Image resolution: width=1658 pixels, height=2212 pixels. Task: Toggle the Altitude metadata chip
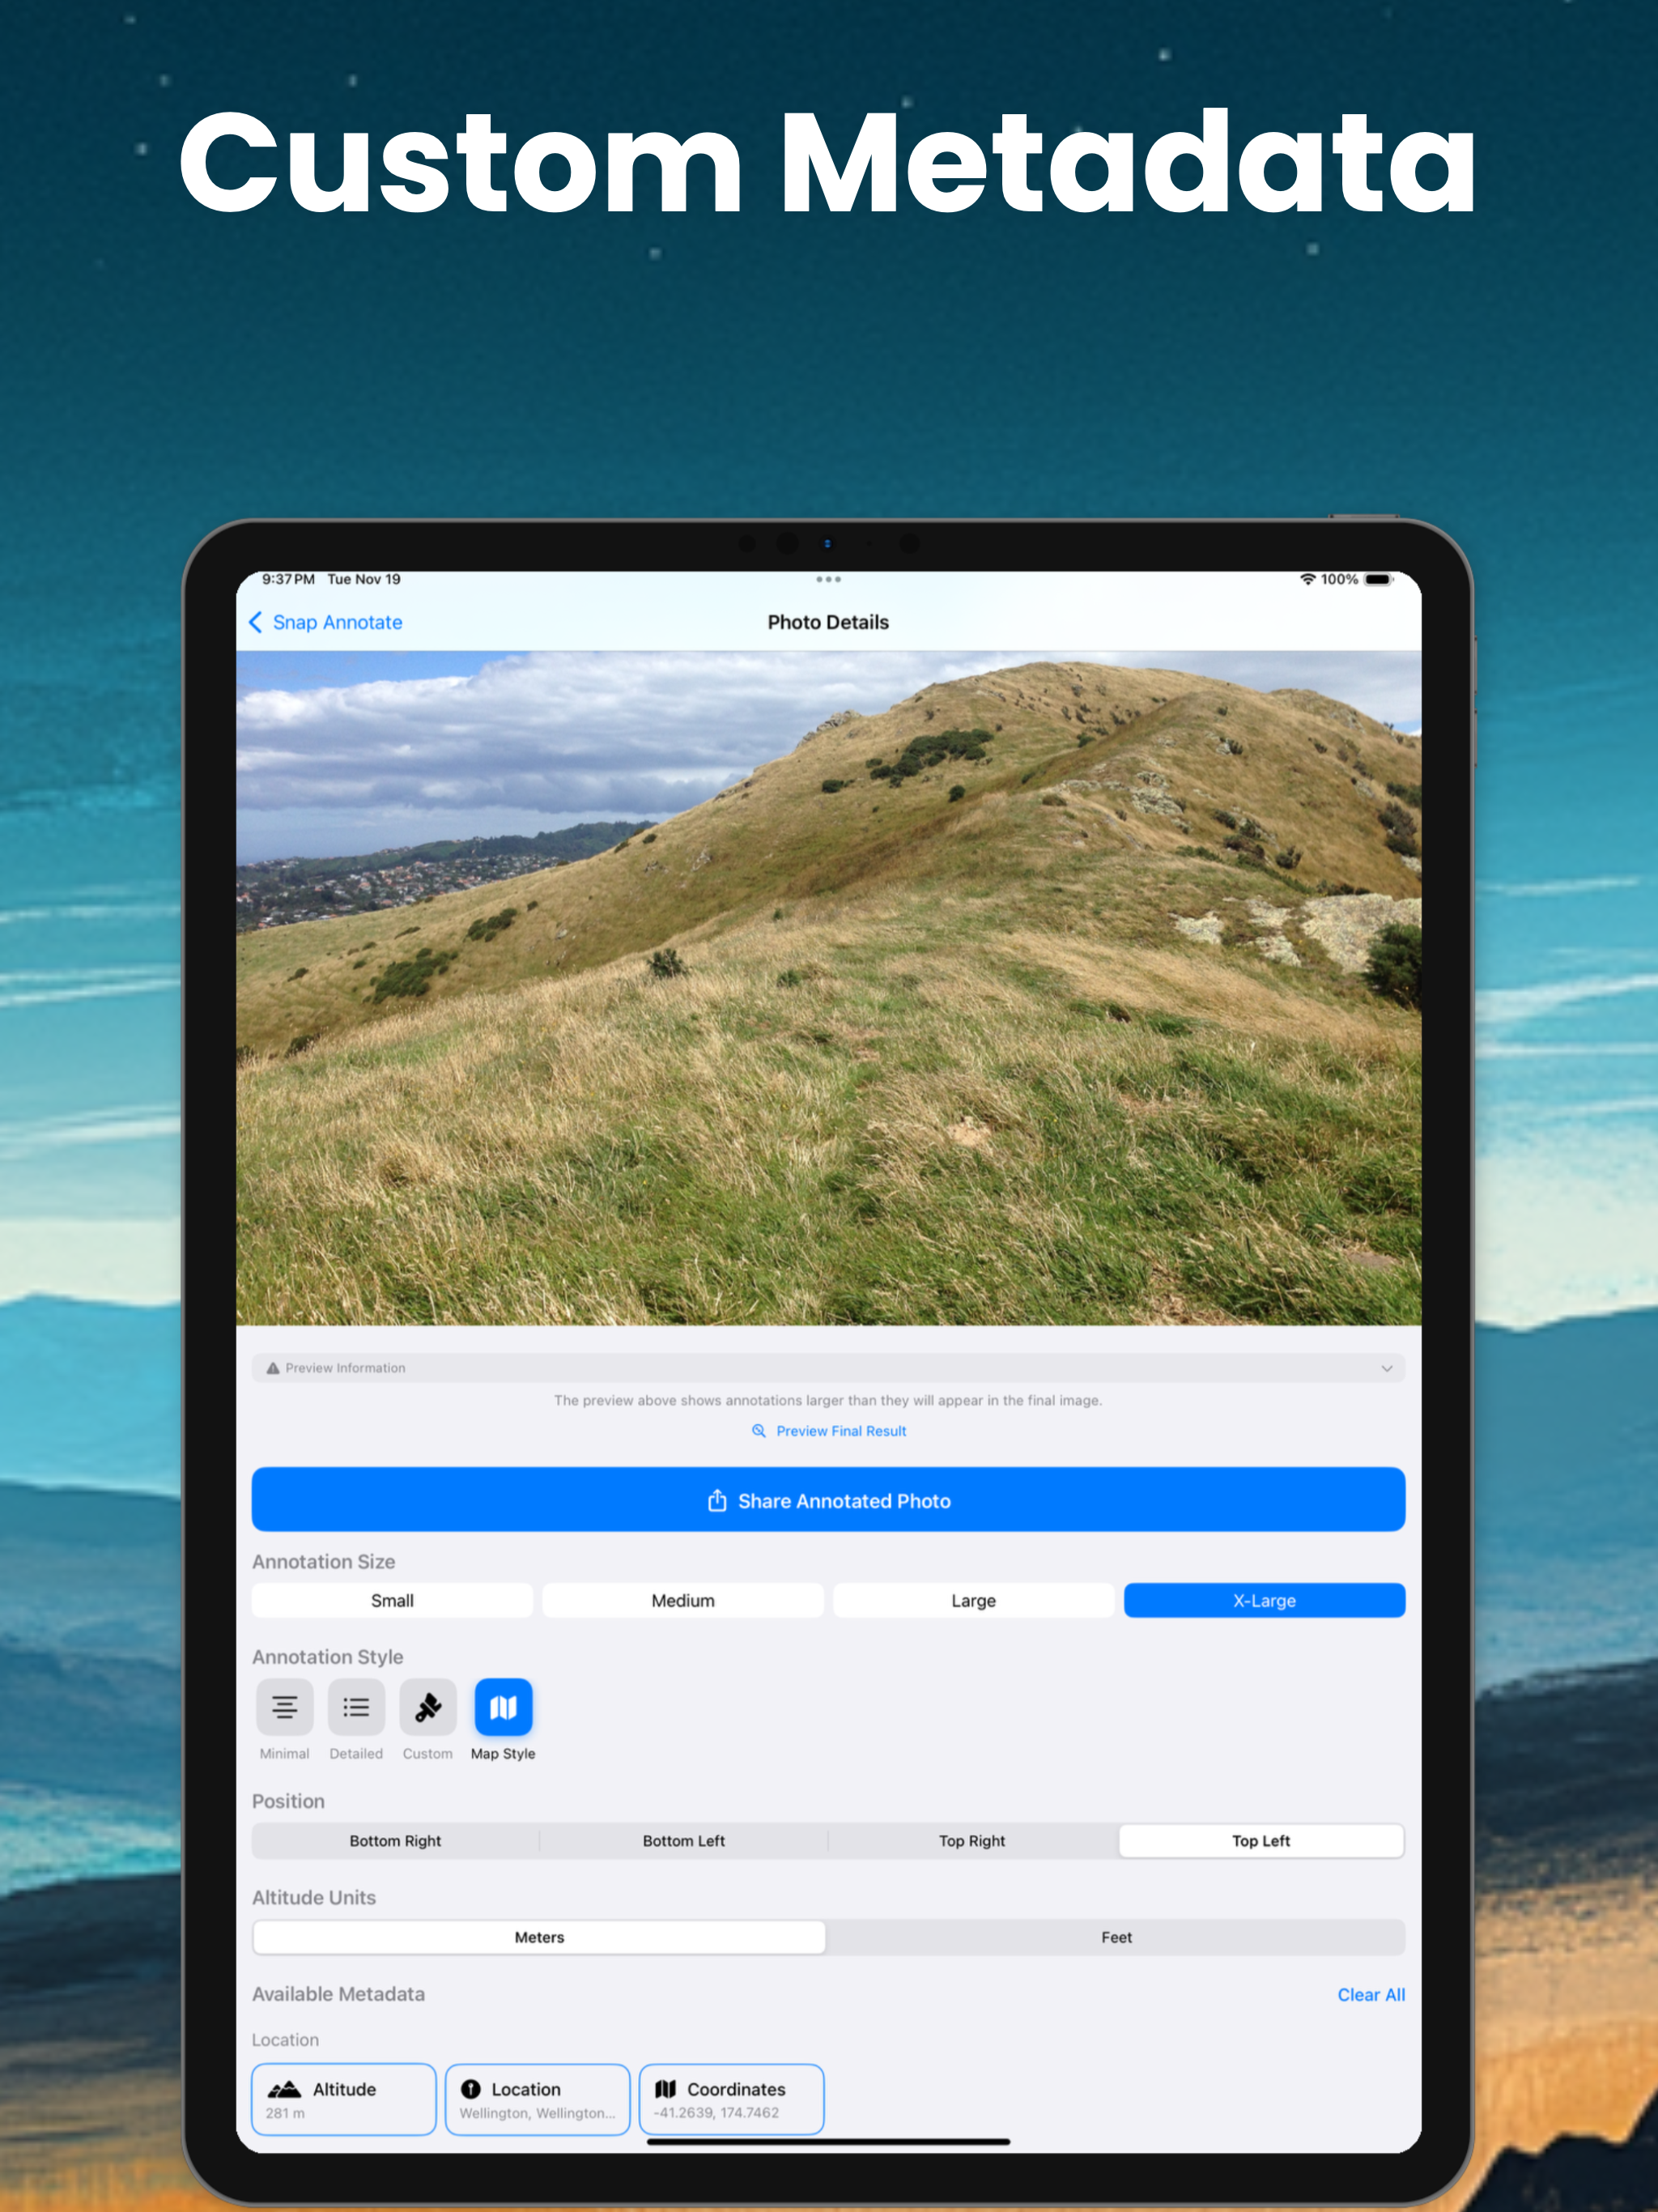343,2099
